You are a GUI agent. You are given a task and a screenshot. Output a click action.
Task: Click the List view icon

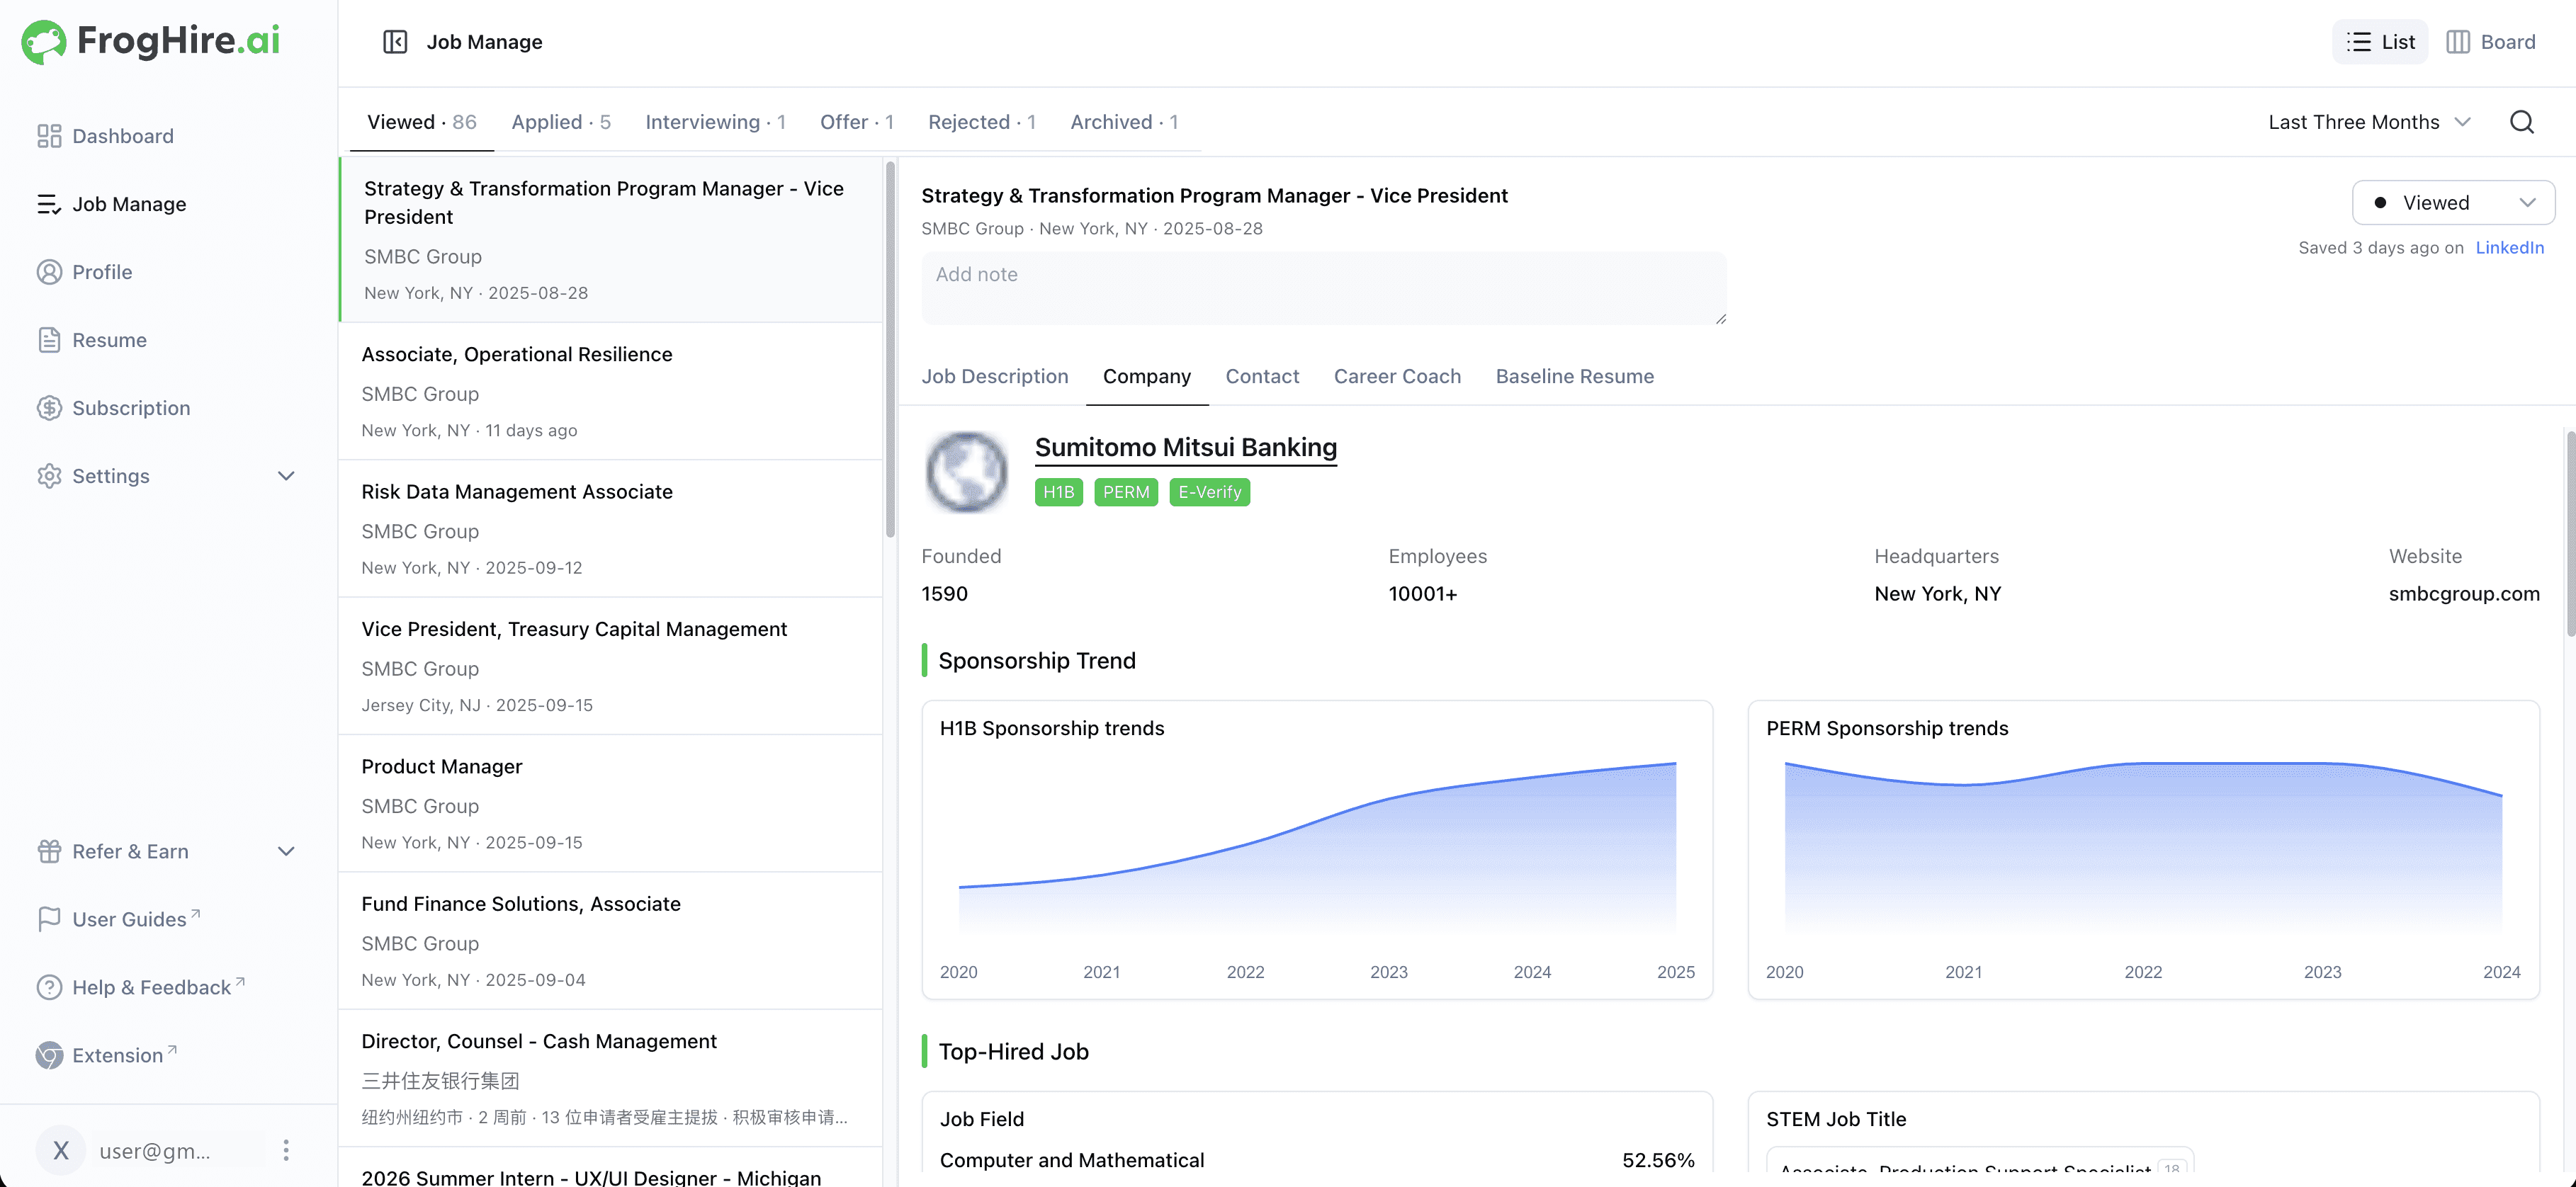pos(2359,42)
